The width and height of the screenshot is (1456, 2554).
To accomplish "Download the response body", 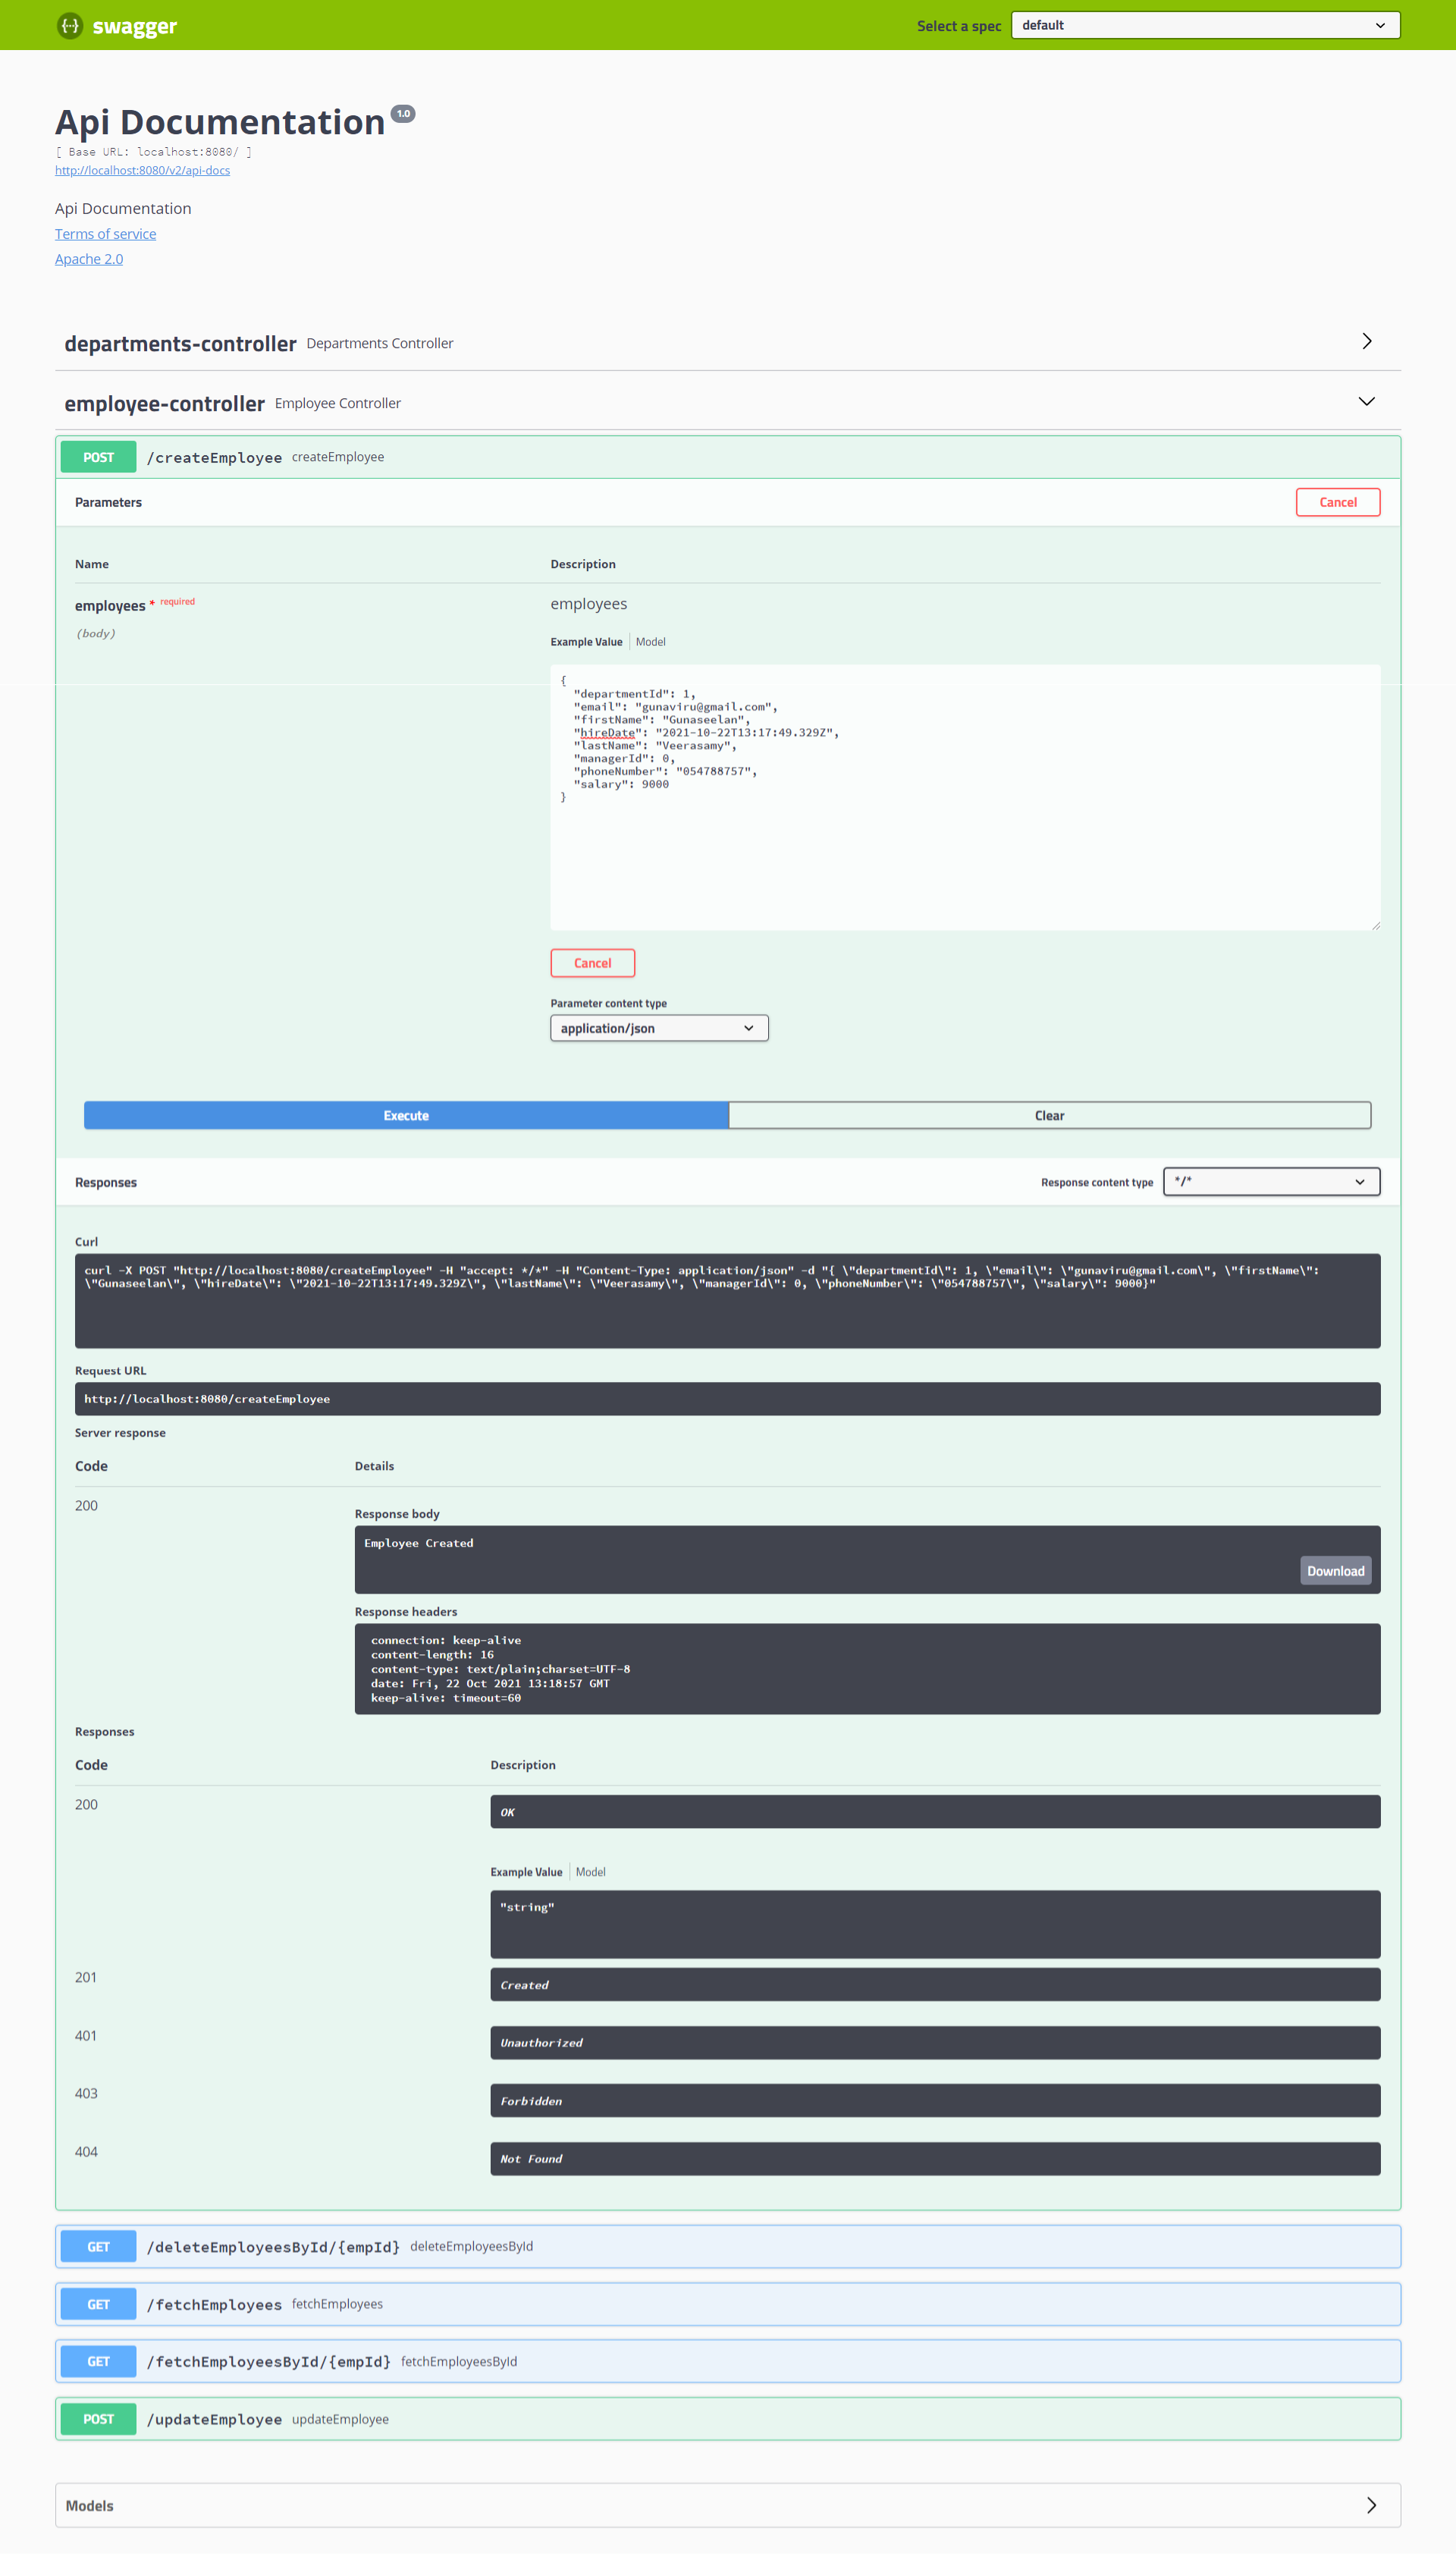I will click(x=1335, y=1570).
